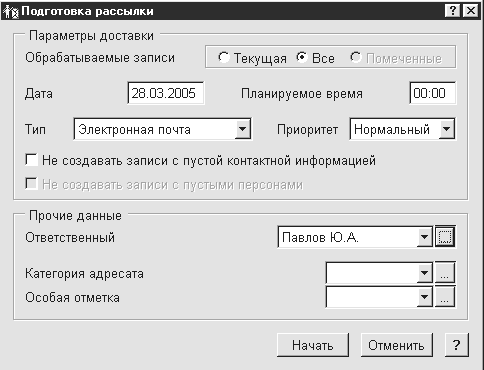Viewport: 484px width, 370px height.
Task: Click ellipsis button for Категория адресата
Action: coord(445,273)
